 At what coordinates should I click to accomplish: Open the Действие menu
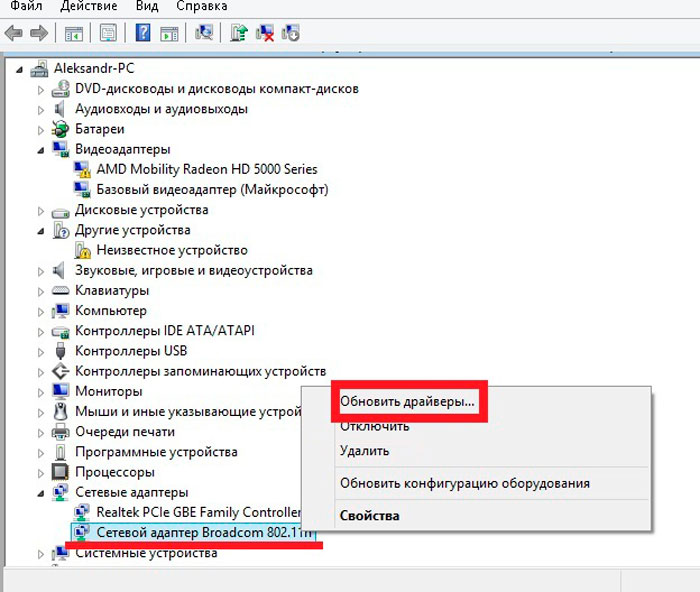coord(89,6)
